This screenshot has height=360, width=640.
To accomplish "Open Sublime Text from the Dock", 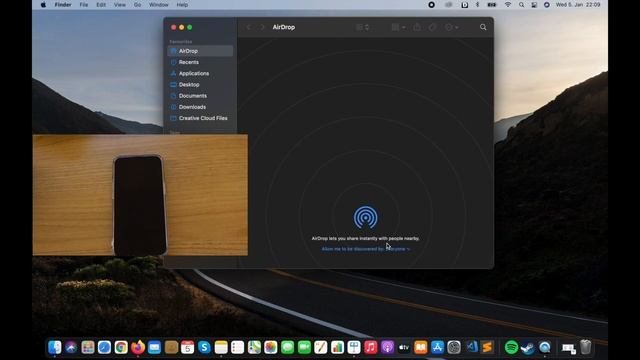I will (x=487, y=347).
